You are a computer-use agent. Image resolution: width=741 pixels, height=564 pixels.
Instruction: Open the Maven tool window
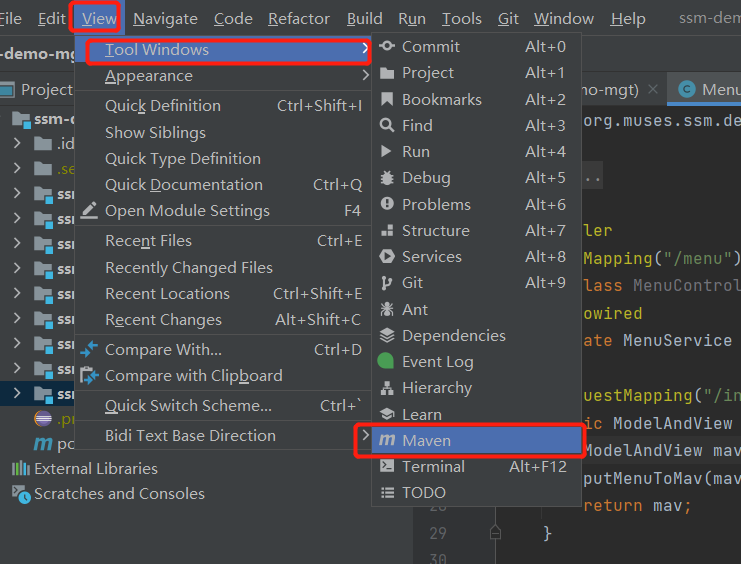426,441
